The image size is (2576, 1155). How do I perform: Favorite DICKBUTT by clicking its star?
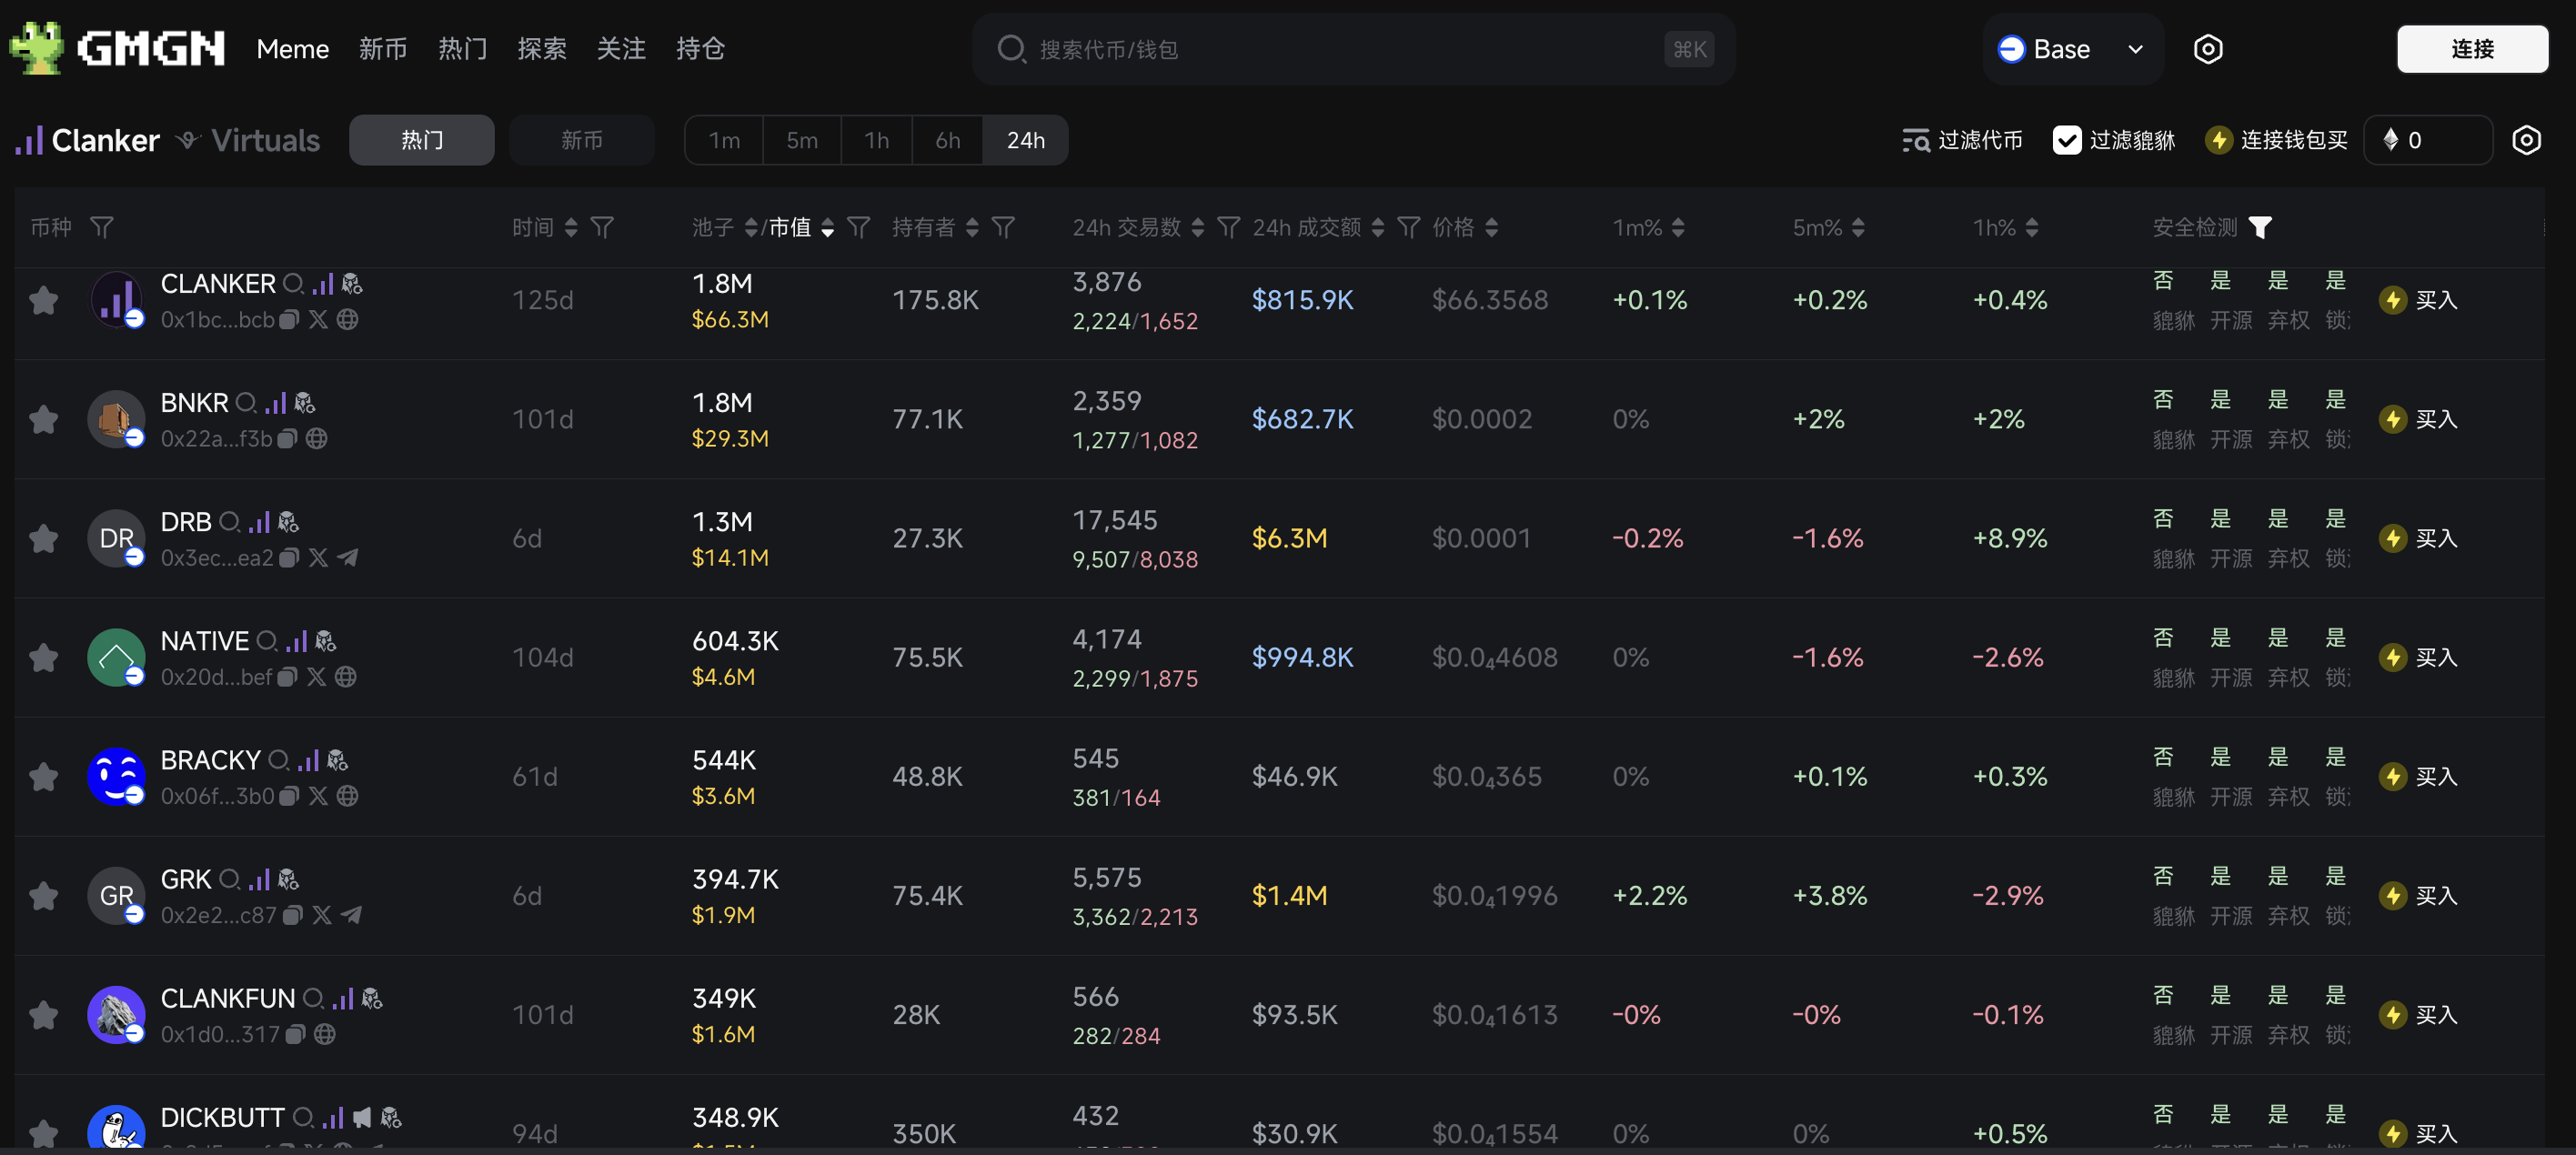(43, 1133)
